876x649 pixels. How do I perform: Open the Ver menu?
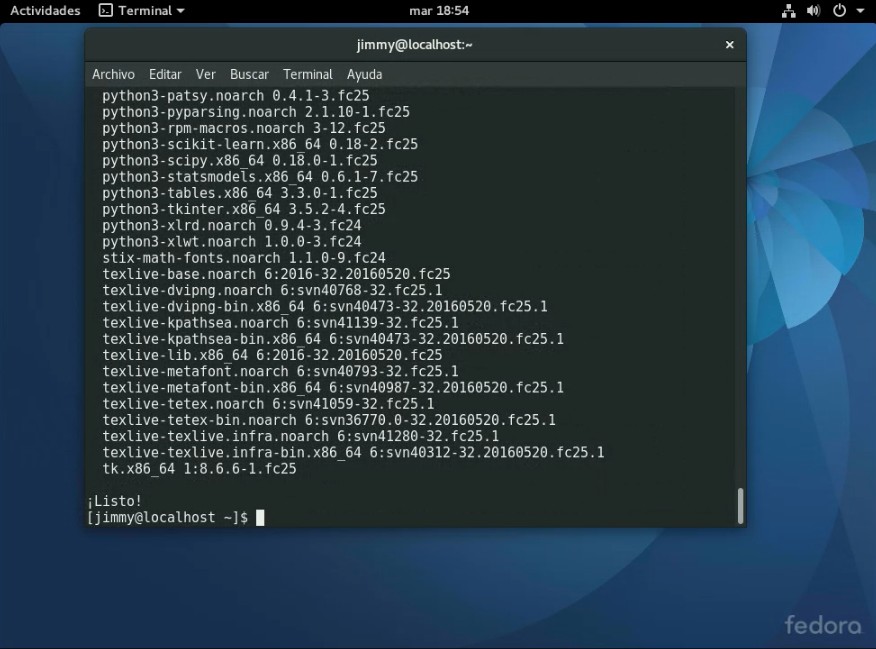[206, 74]
